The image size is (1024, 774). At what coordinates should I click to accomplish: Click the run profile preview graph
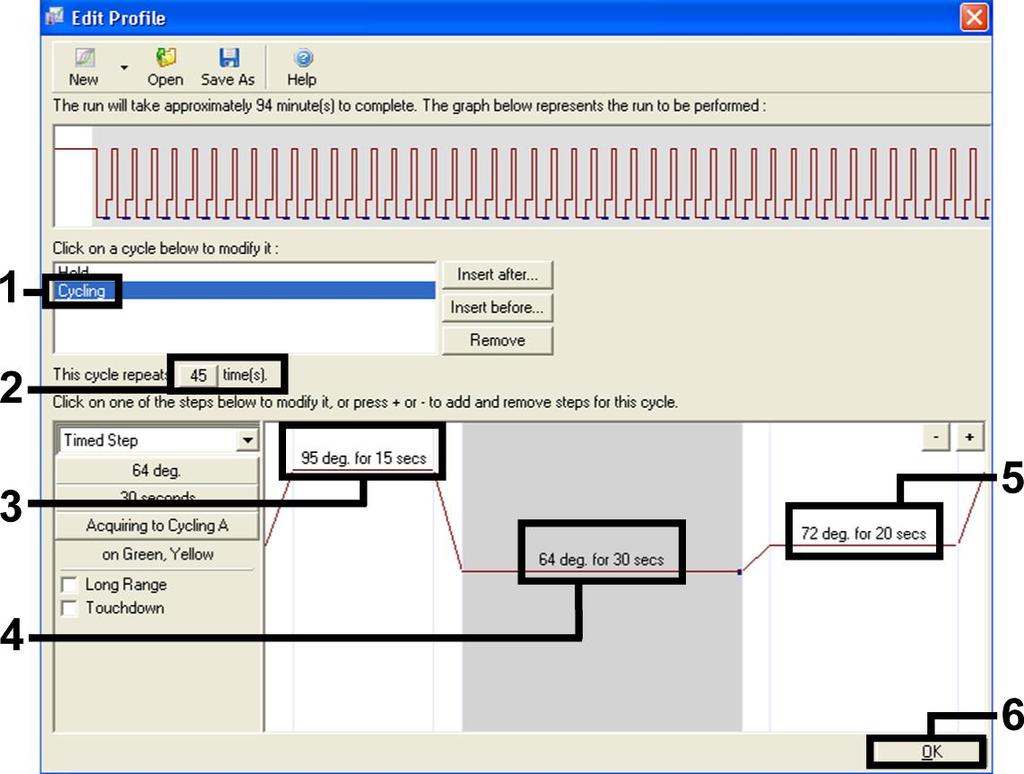[x=522, y=176]
